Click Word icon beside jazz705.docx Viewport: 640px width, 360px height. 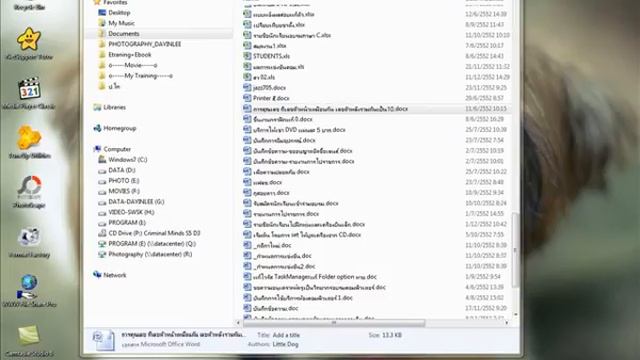tap(247, 87)
